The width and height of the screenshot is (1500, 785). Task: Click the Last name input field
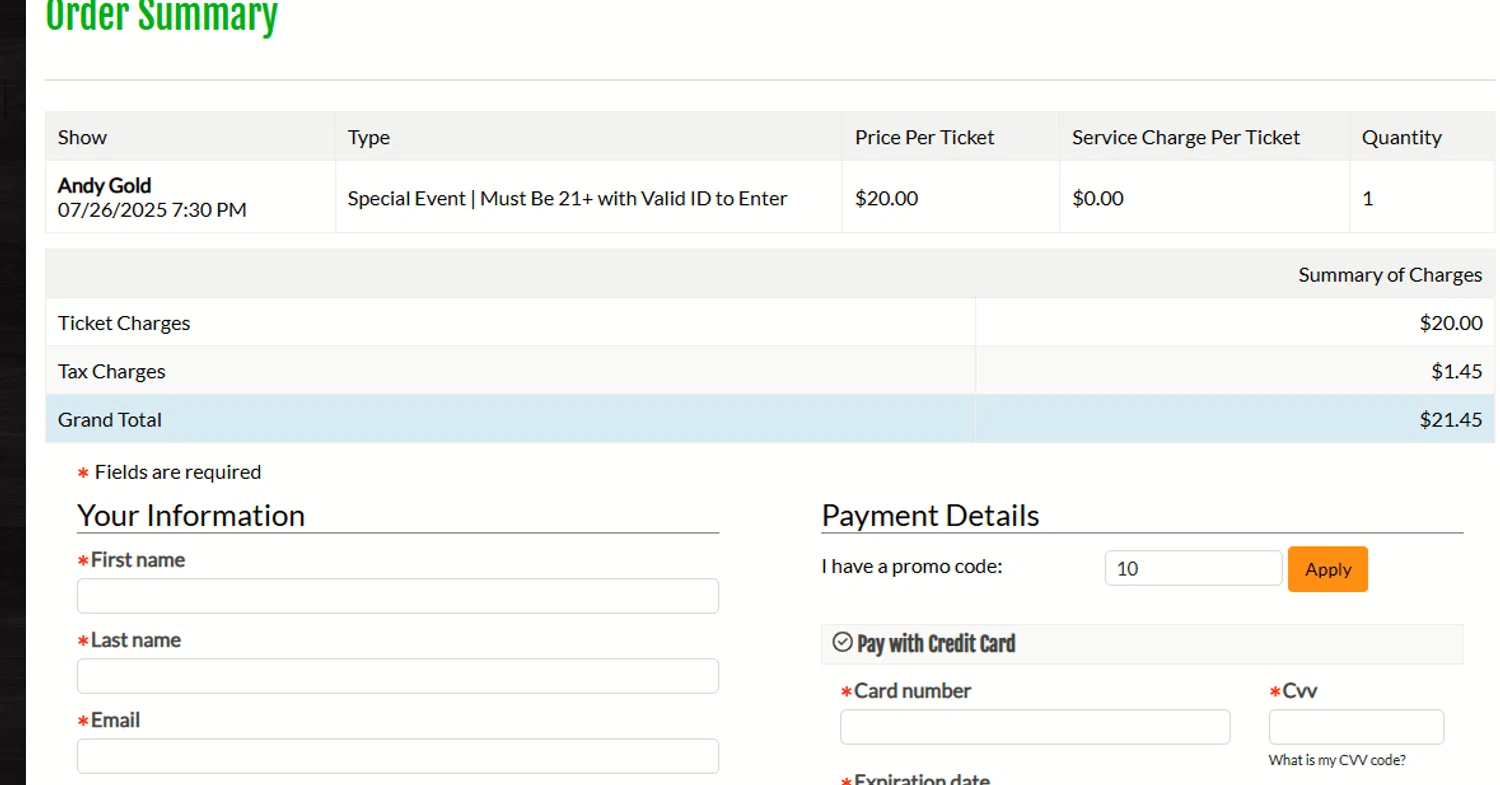coord(398,676)
